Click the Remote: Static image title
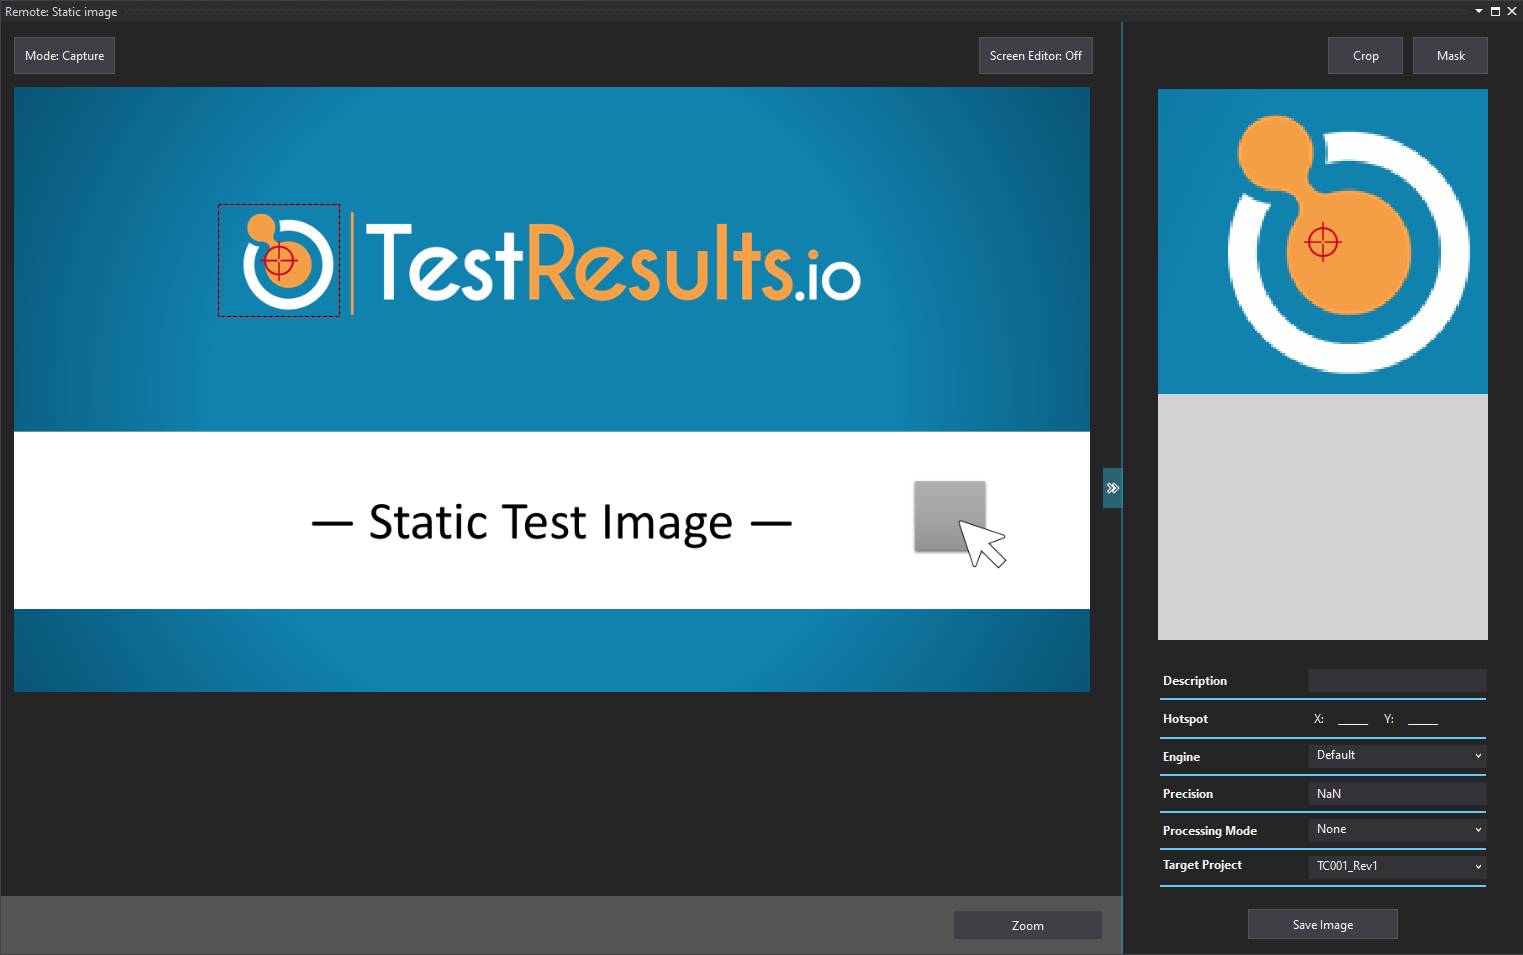Viewport: 1523px width, 955px height. click(x=61, y=12)
